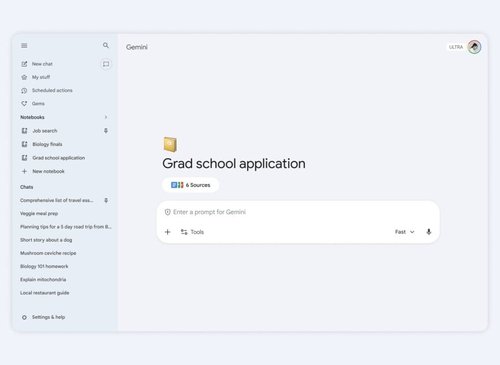Click the plus icon in the prompt box
This screenshot has height=365, width=500.
[x=168, y=232]
